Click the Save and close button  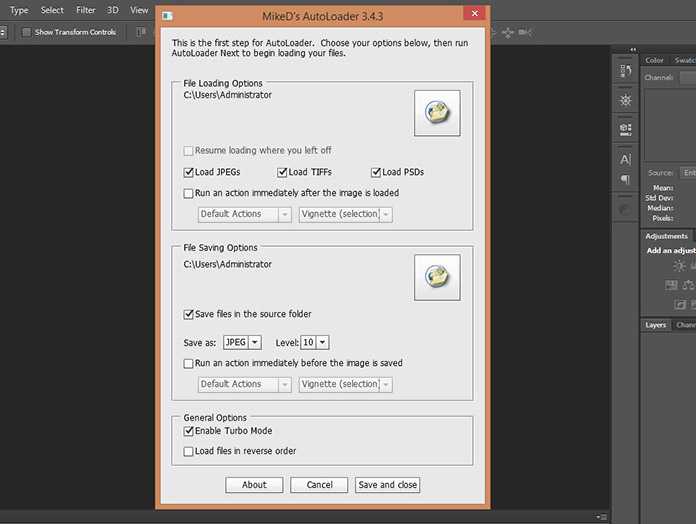pyautogui.click(x=388, y=485)
